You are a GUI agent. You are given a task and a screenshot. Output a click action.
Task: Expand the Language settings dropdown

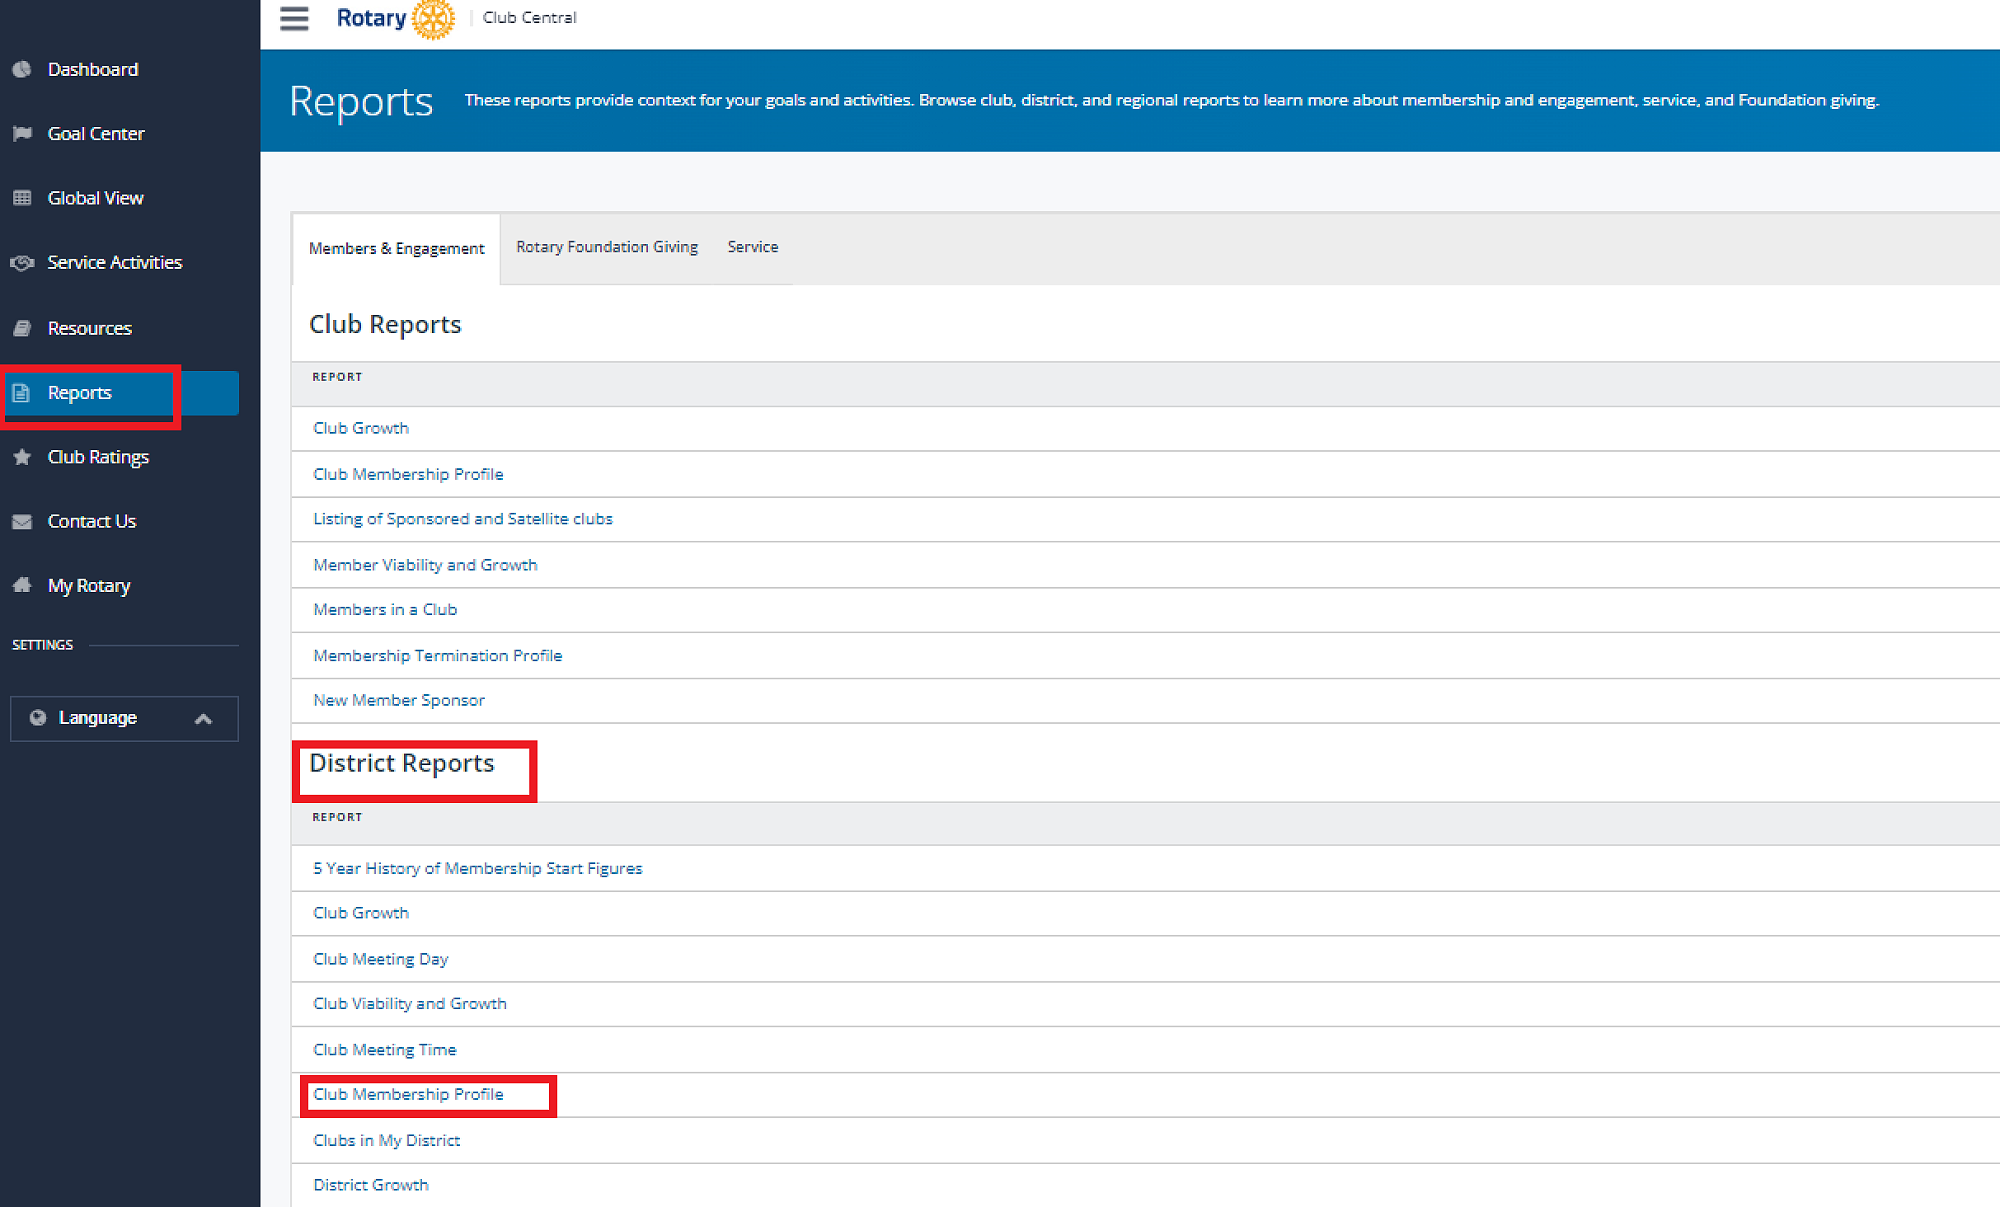[98, 718]
